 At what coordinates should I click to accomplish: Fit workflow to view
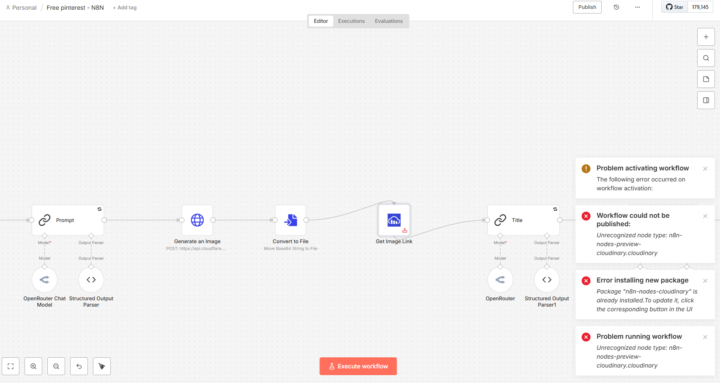click(x=11, y=366)
